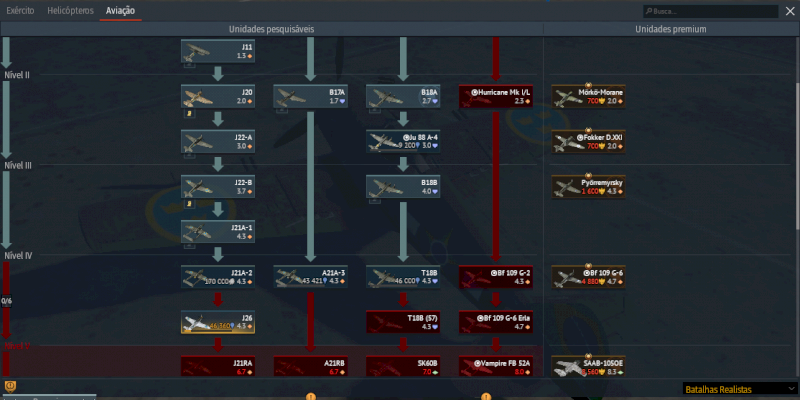Select the J11 aircraft card
The height and width of the screenshot is (400, 800).
coord(218,52)
